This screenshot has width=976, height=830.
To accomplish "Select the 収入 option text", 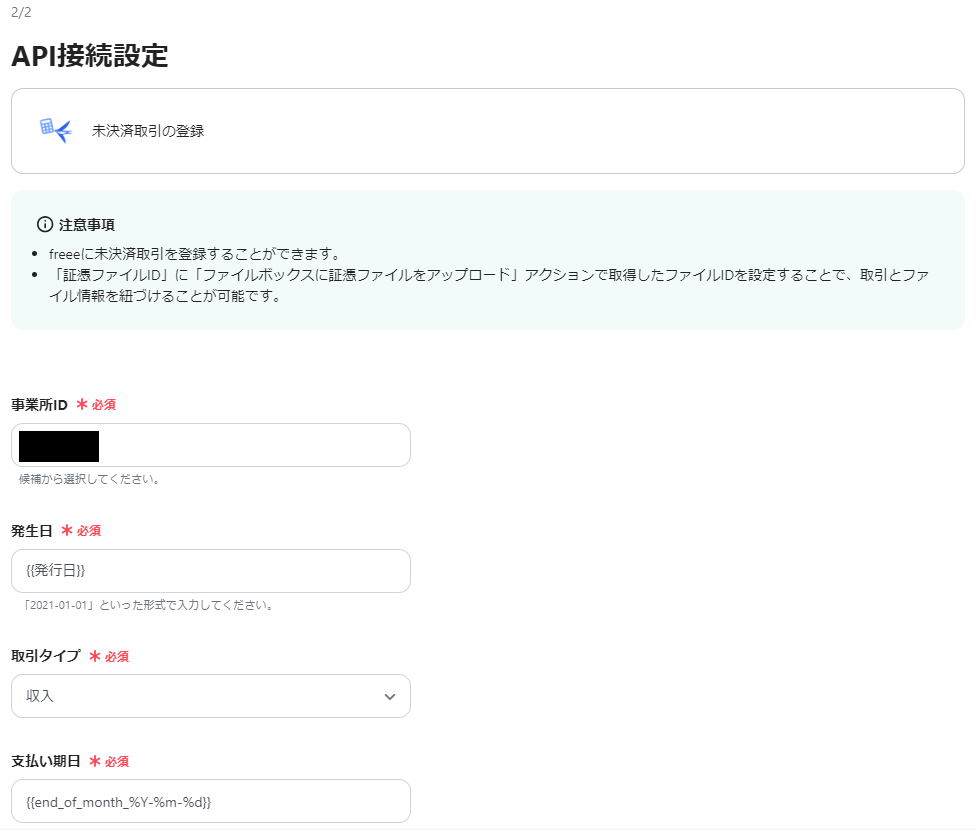I will tap(37, 696).
